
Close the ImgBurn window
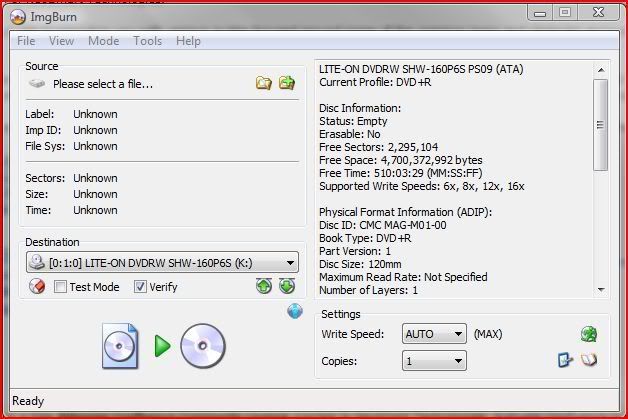click(x=598, y=12)
